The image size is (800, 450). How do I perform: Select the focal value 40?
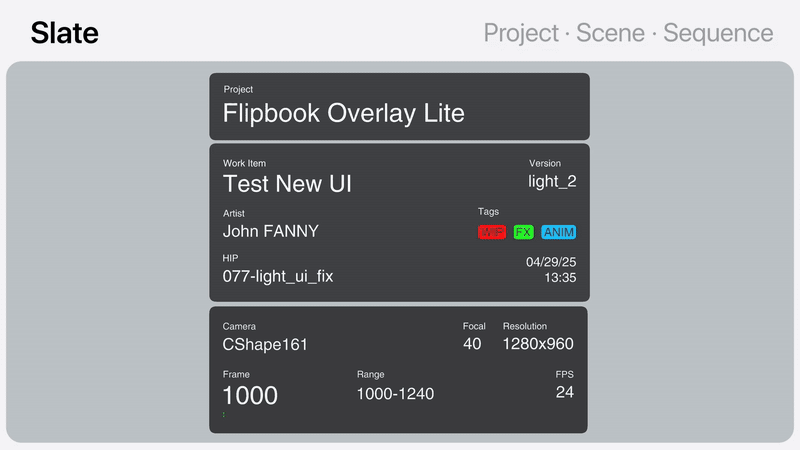(x=472, y=344)
